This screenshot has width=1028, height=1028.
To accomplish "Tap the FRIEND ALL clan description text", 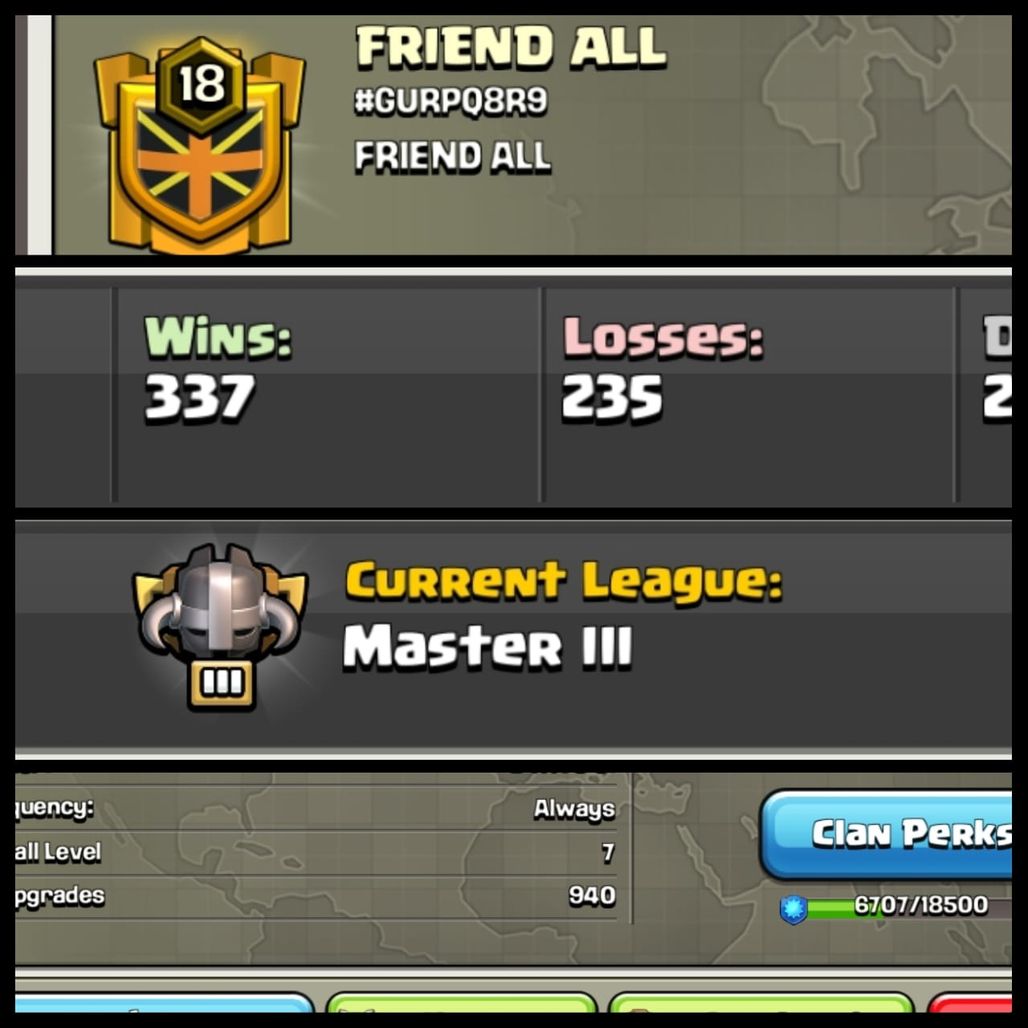I will (x=452, y=156).
